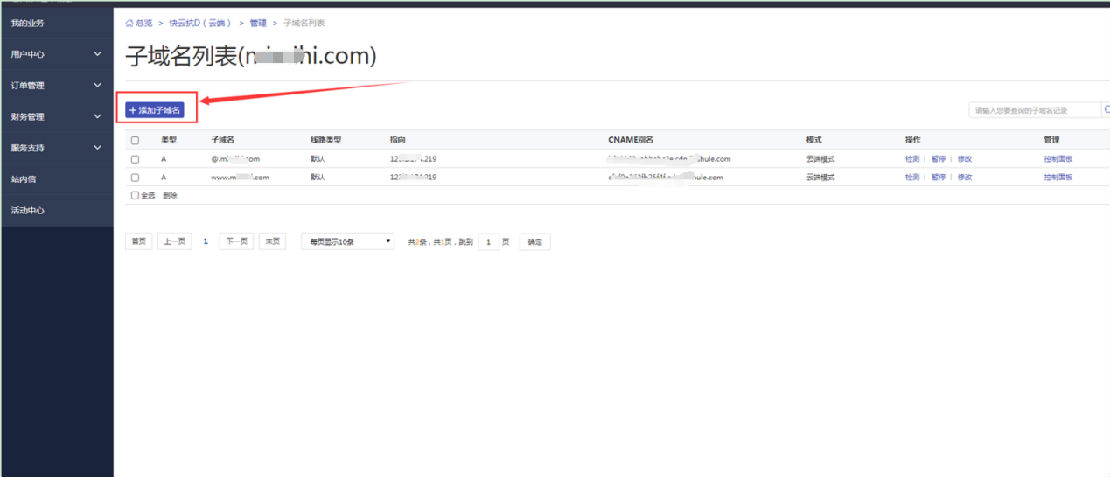This screenshot has height=477, width=1110.
Task: Open 活动中心 in the sidebar
Action: 27,211
